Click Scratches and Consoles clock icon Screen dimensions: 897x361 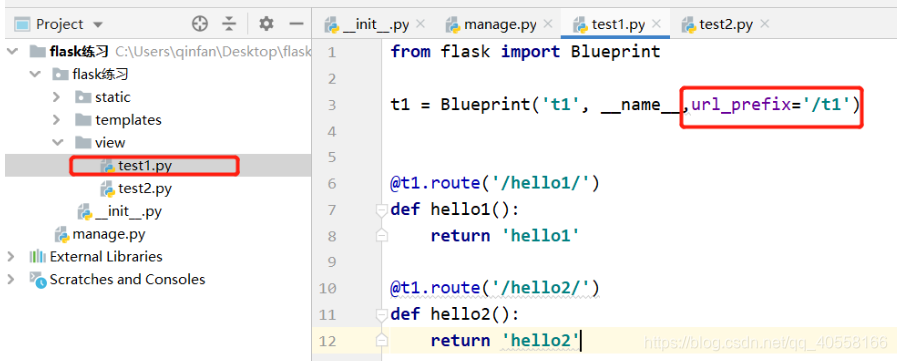(38, 280)
